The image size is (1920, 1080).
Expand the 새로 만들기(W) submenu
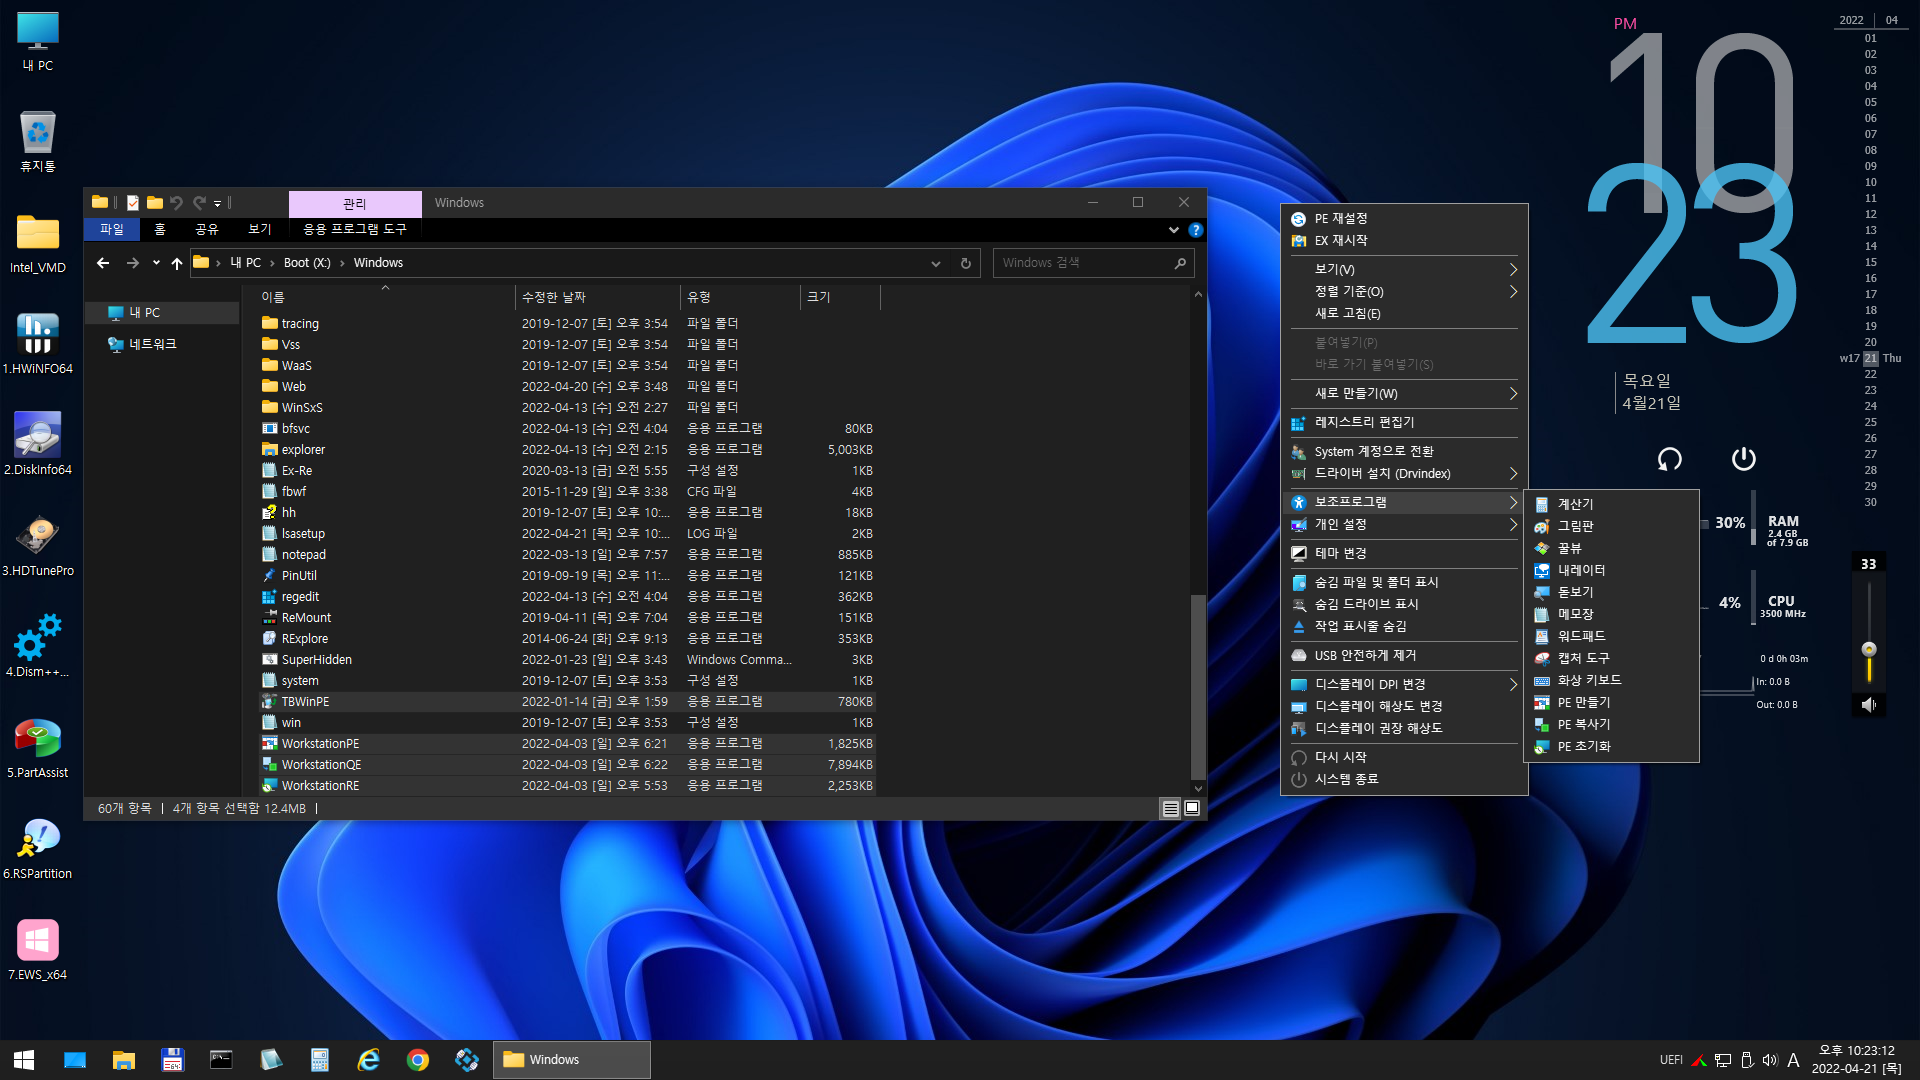1404,393
